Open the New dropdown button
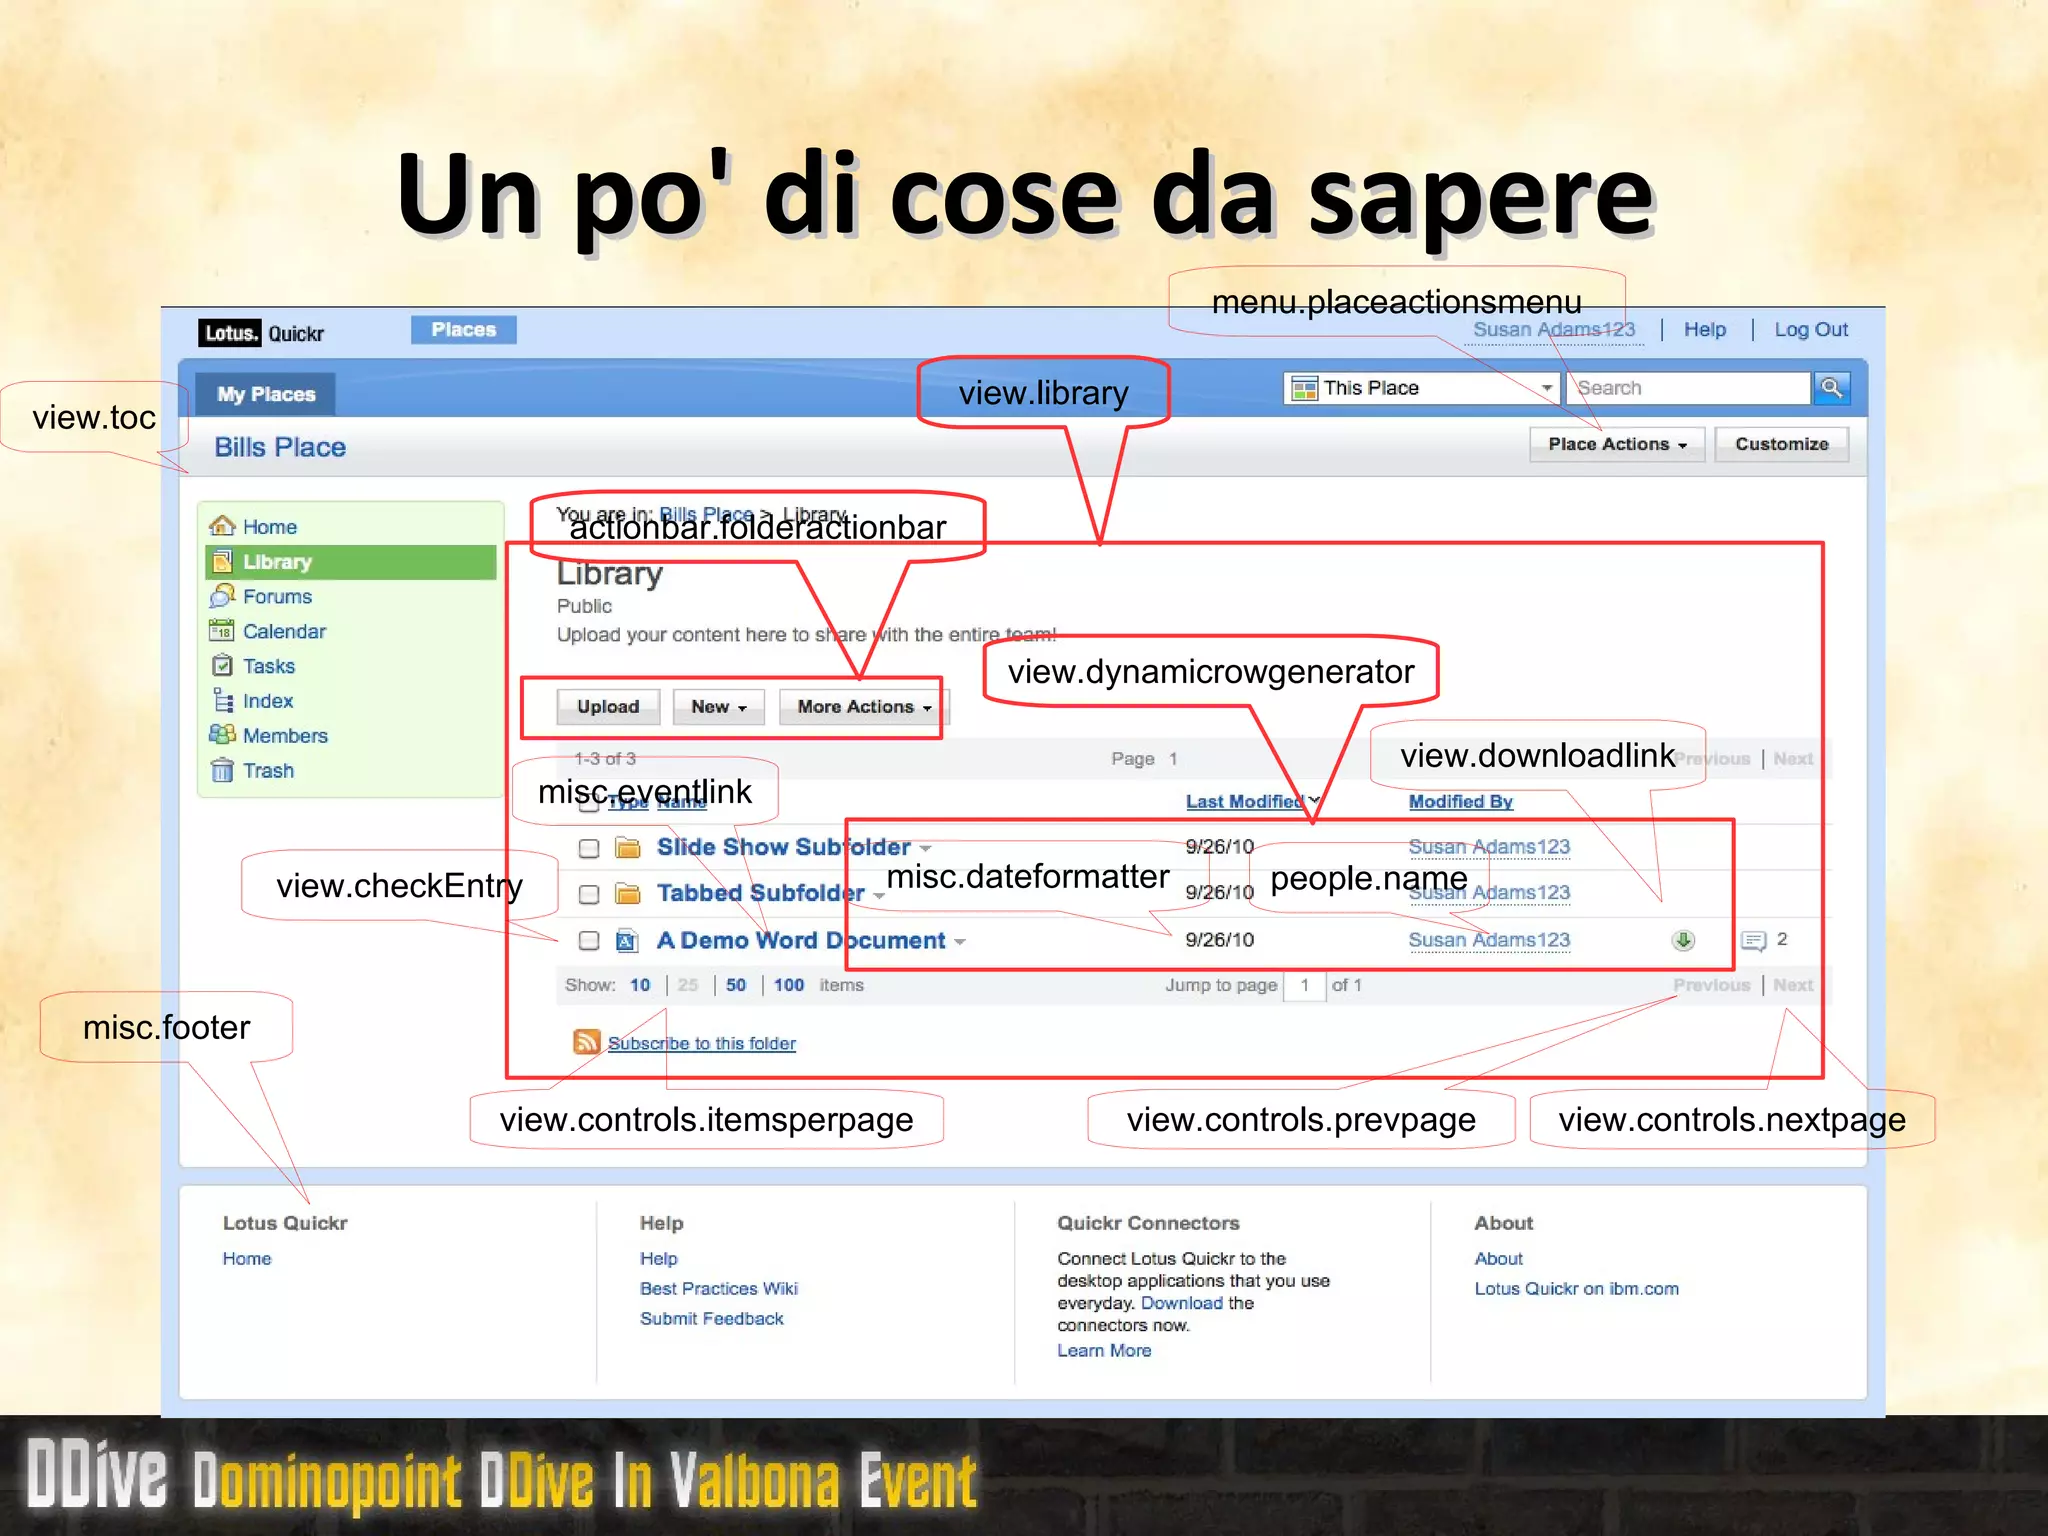The width and height of the screenshot is (2048, 1536). [x=718, y=707]
